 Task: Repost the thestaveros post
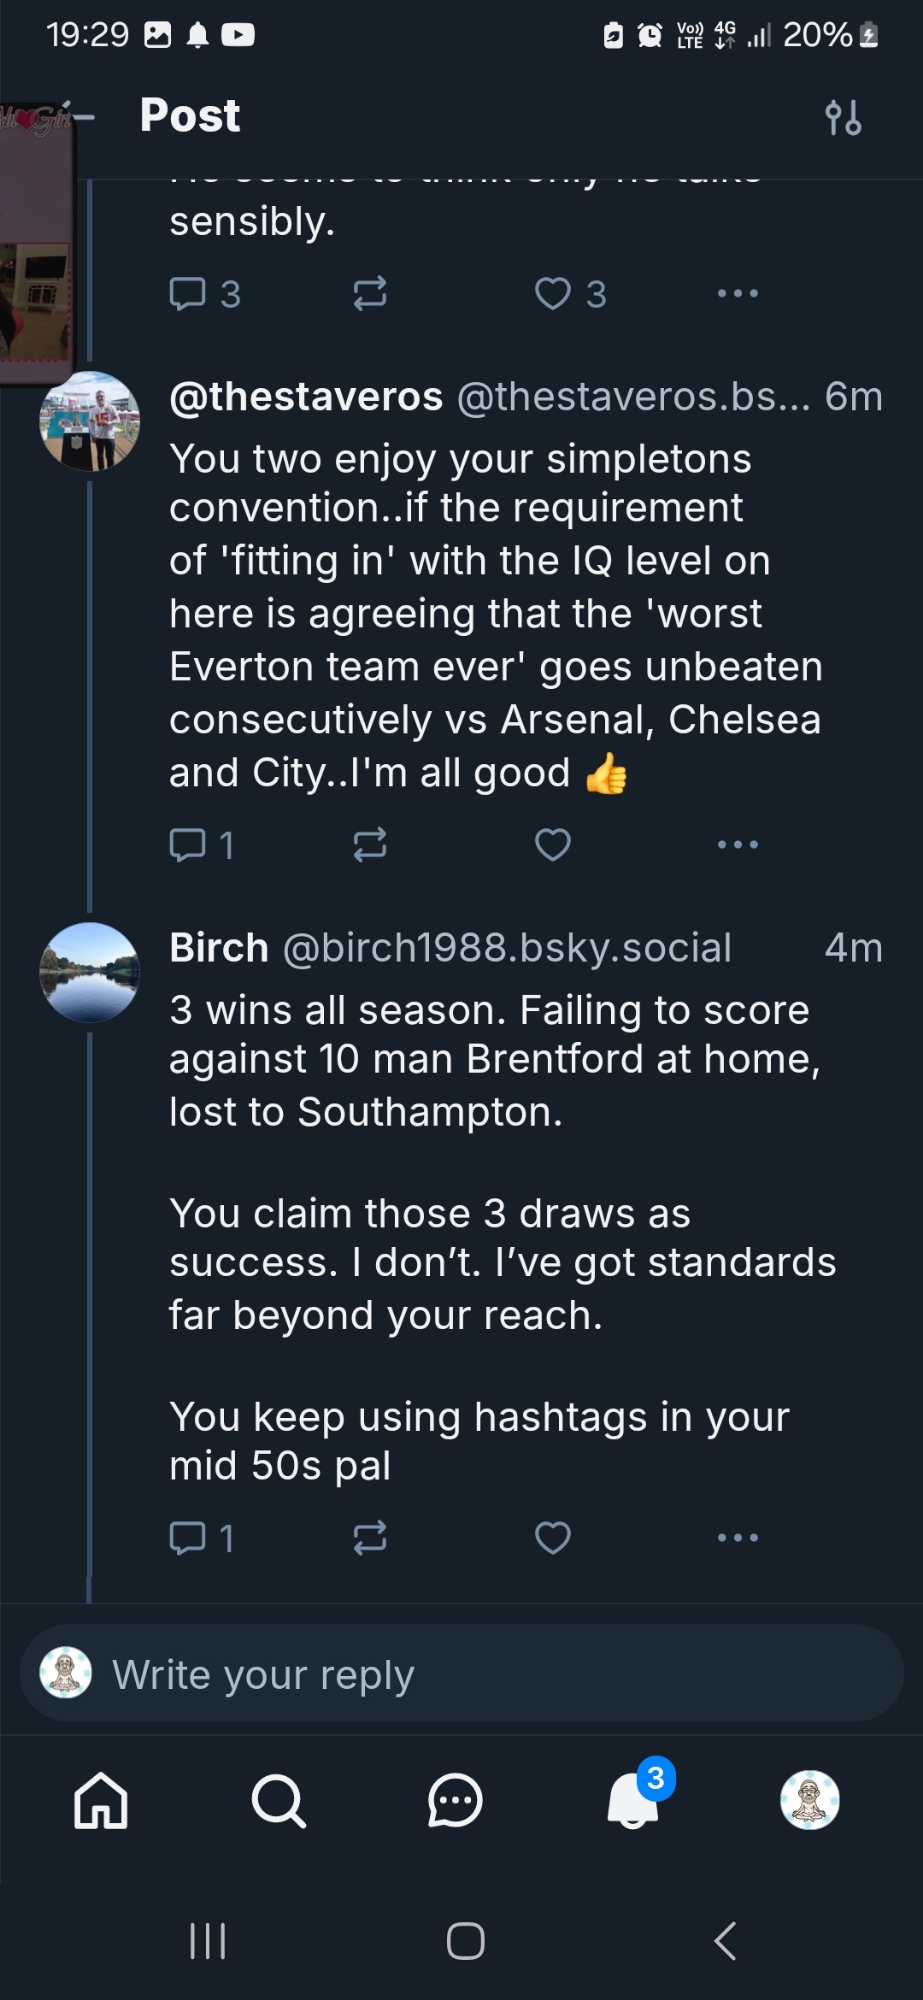[x=370, y=845]
